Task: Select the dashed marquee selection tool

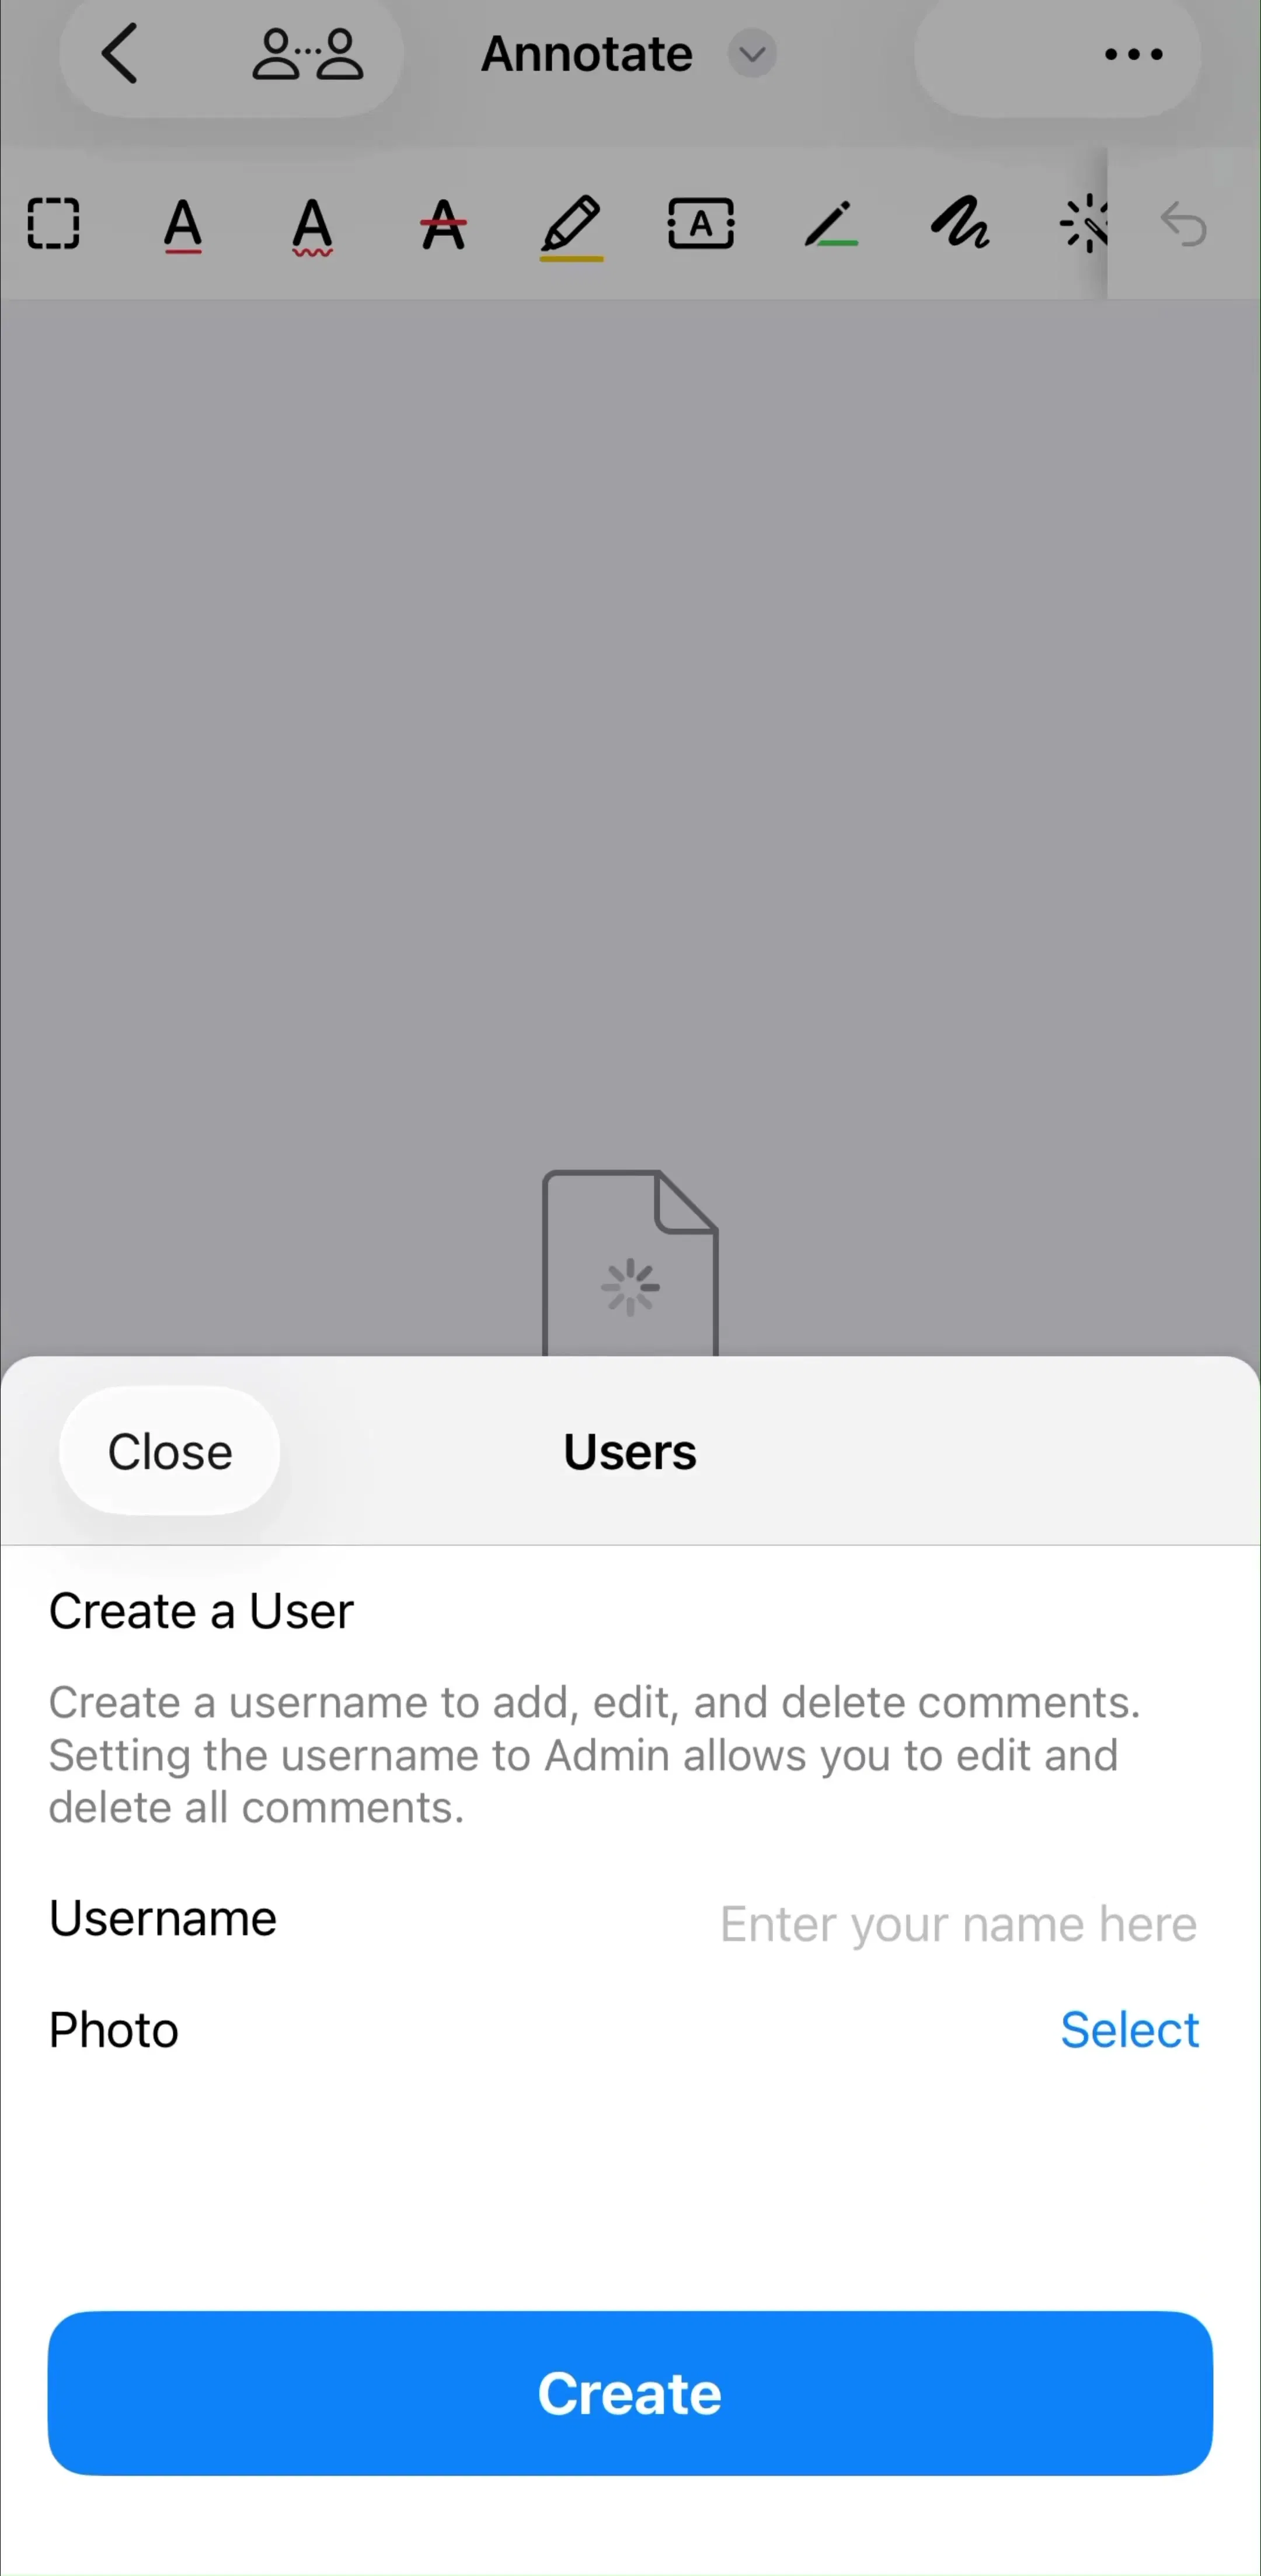Action: [53, 223]
